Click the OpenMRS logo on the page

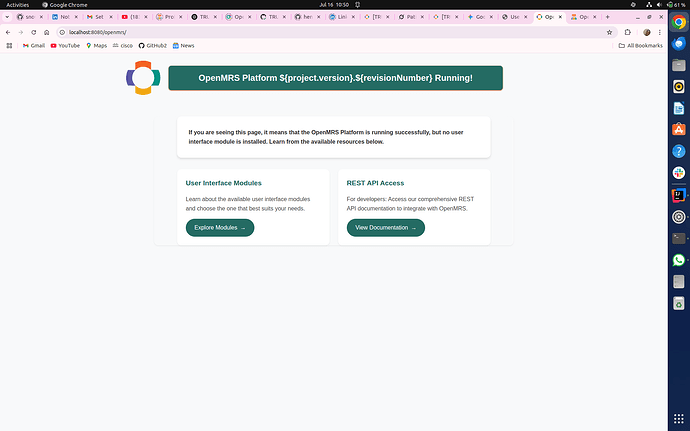(143, 78)
